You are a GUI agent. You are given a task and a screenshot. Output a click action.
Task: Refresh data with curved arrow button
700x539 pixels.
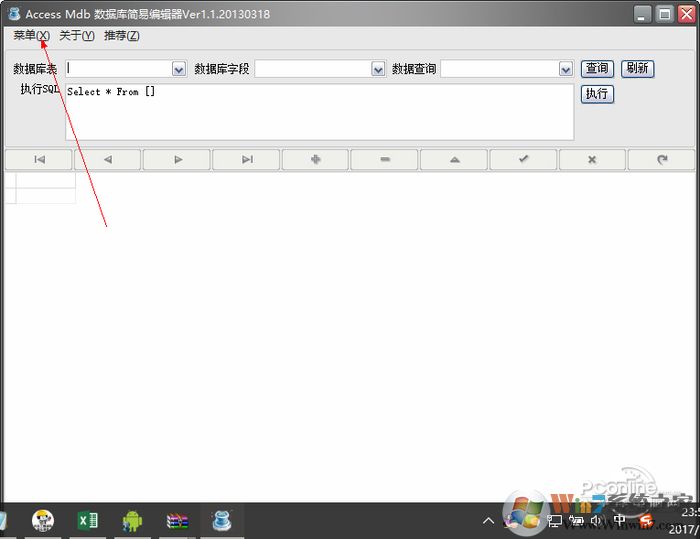662,159
